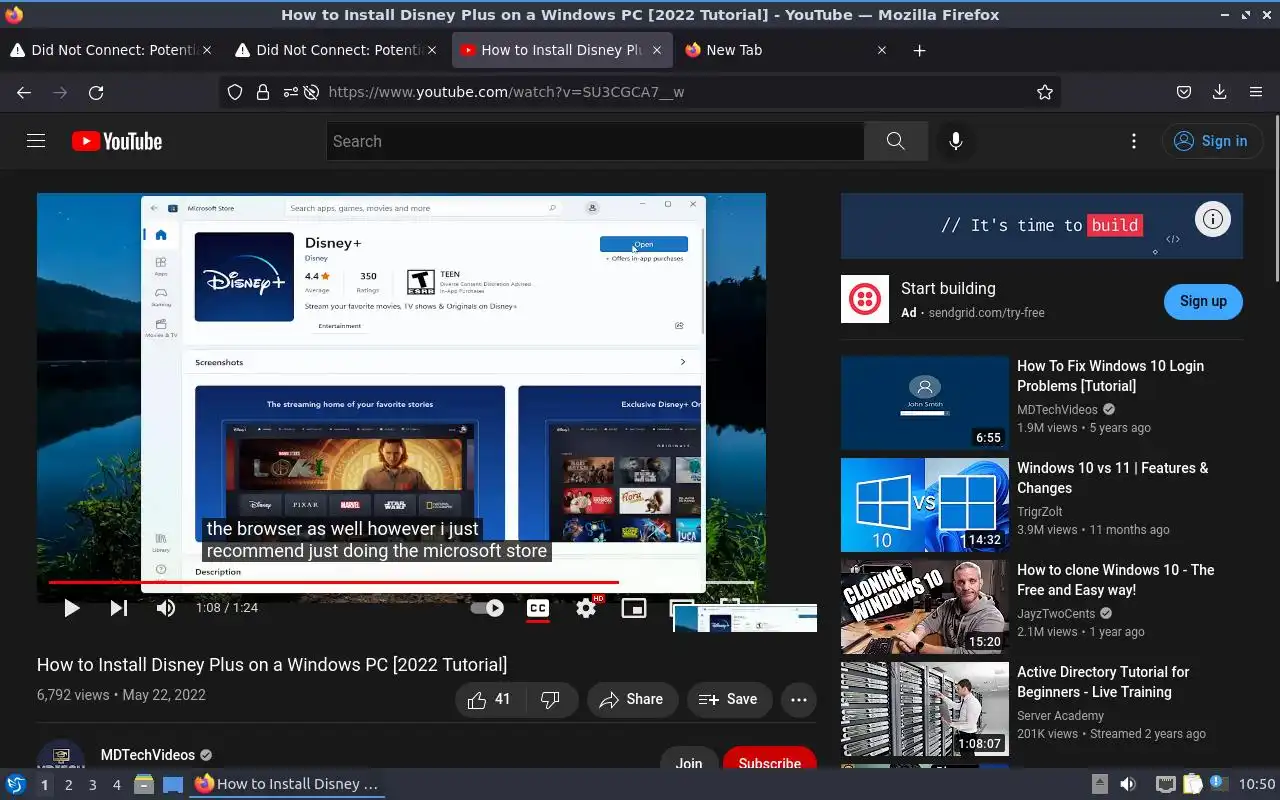Open Windows 10 vs 11 video title
The image size is (1280, 800).
[x=1112, y=478]
